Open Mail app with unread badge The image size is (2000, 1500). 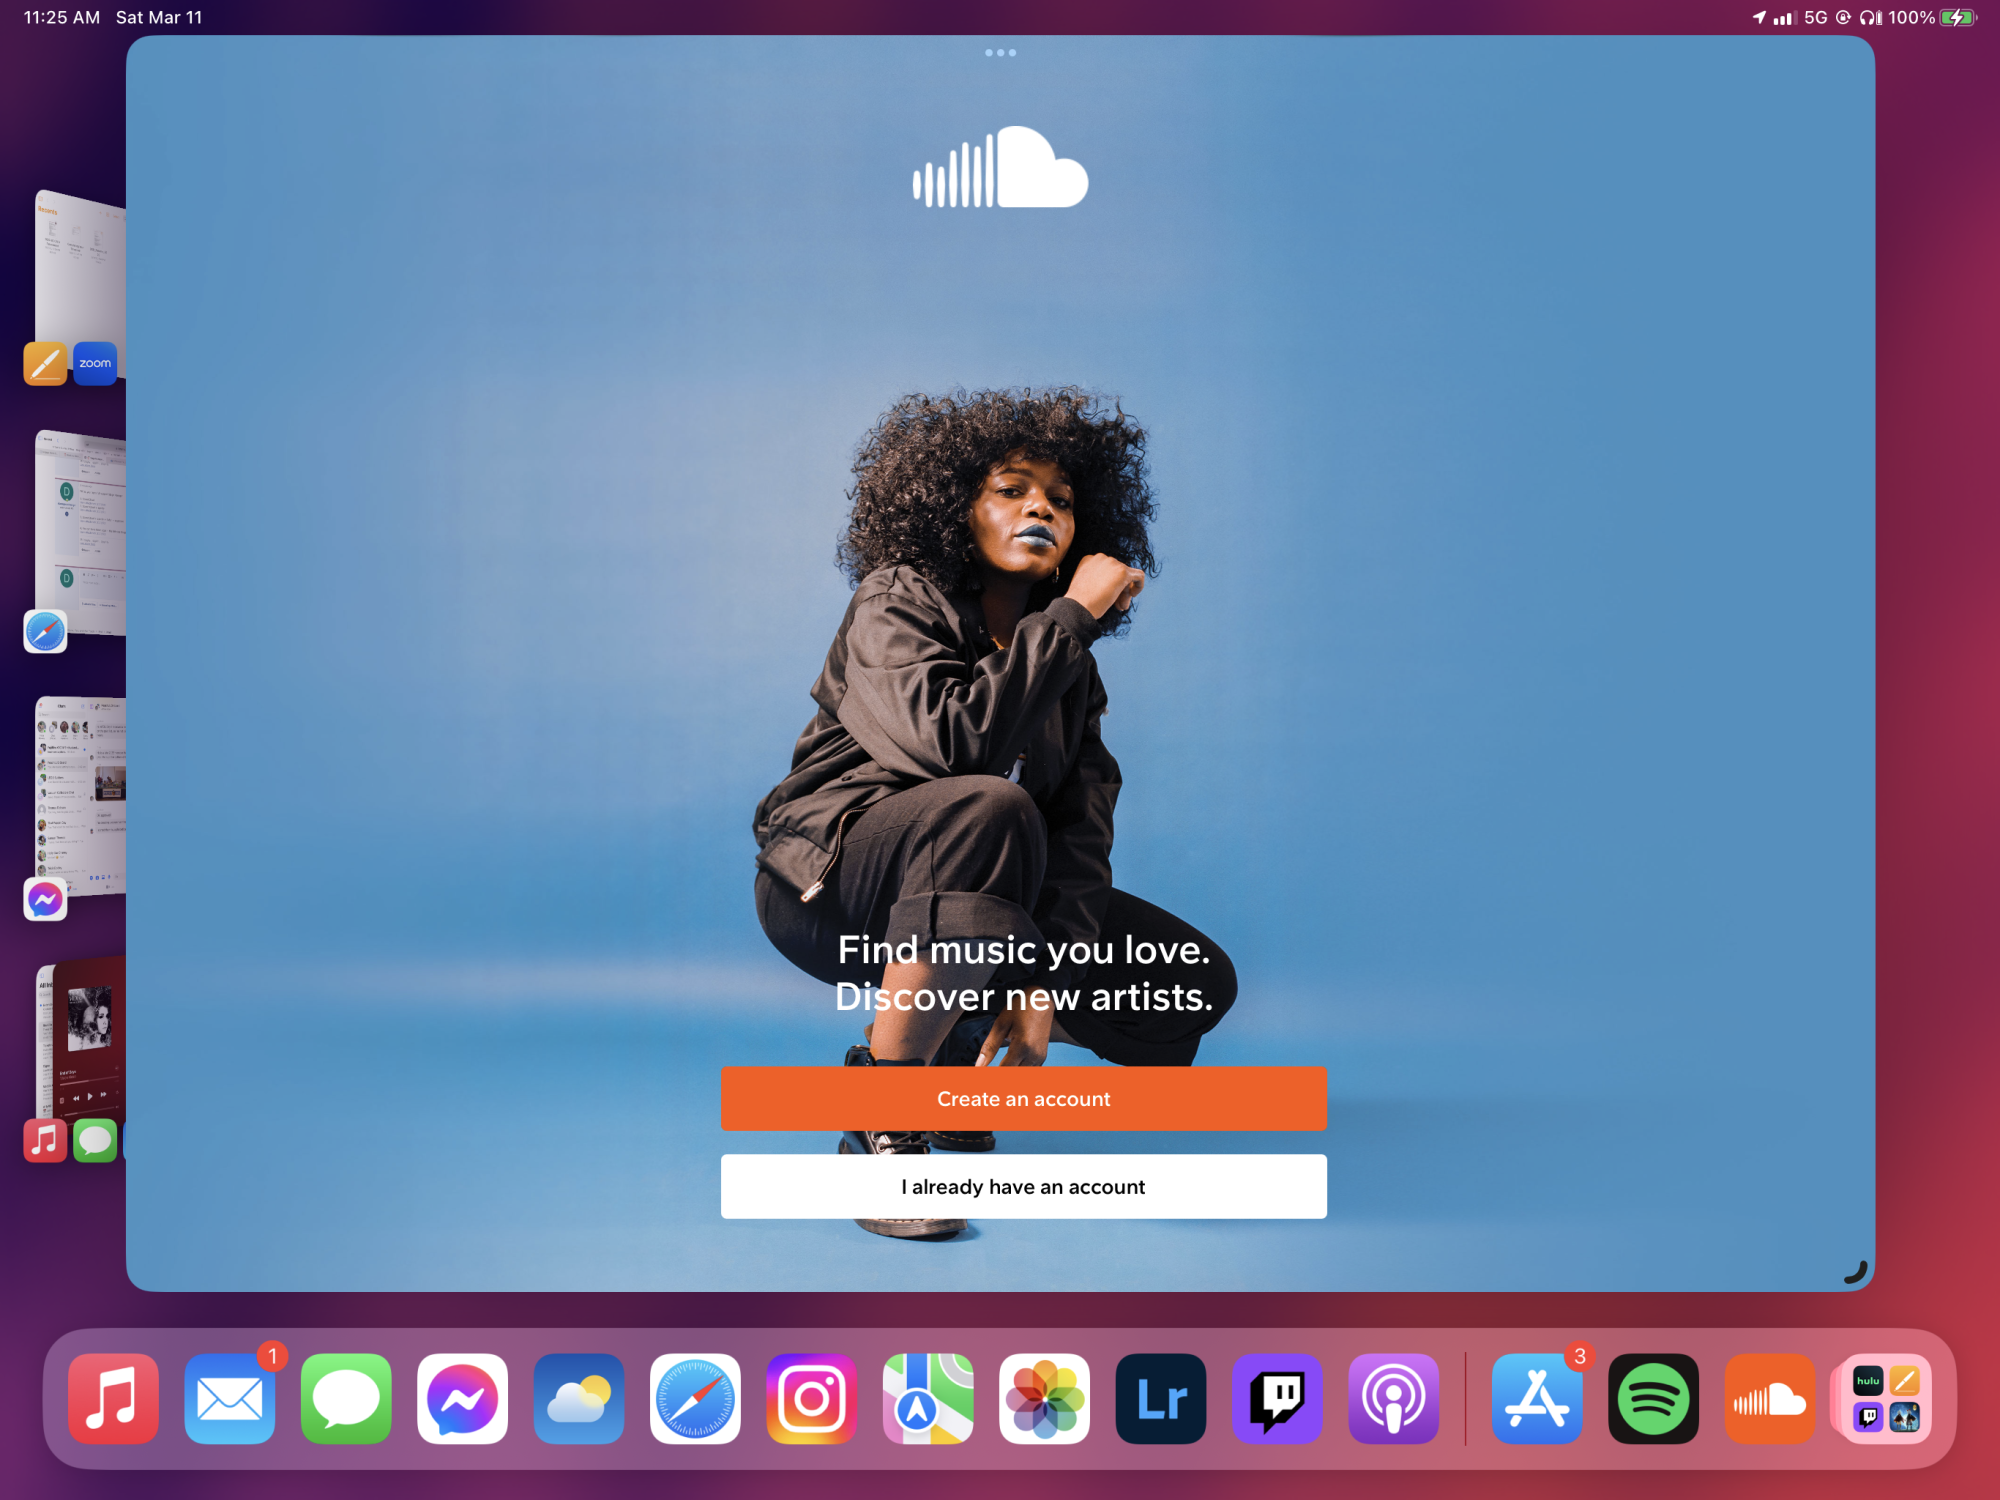pos(230,1398)
